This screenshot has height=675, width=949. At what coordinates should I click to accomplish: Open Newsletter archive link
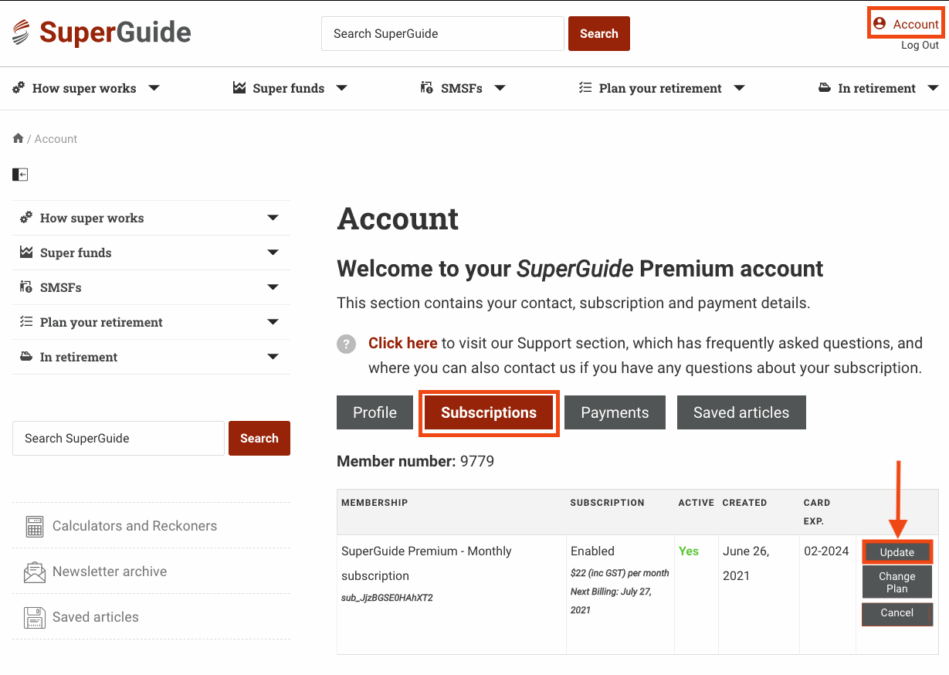(110, 571)
